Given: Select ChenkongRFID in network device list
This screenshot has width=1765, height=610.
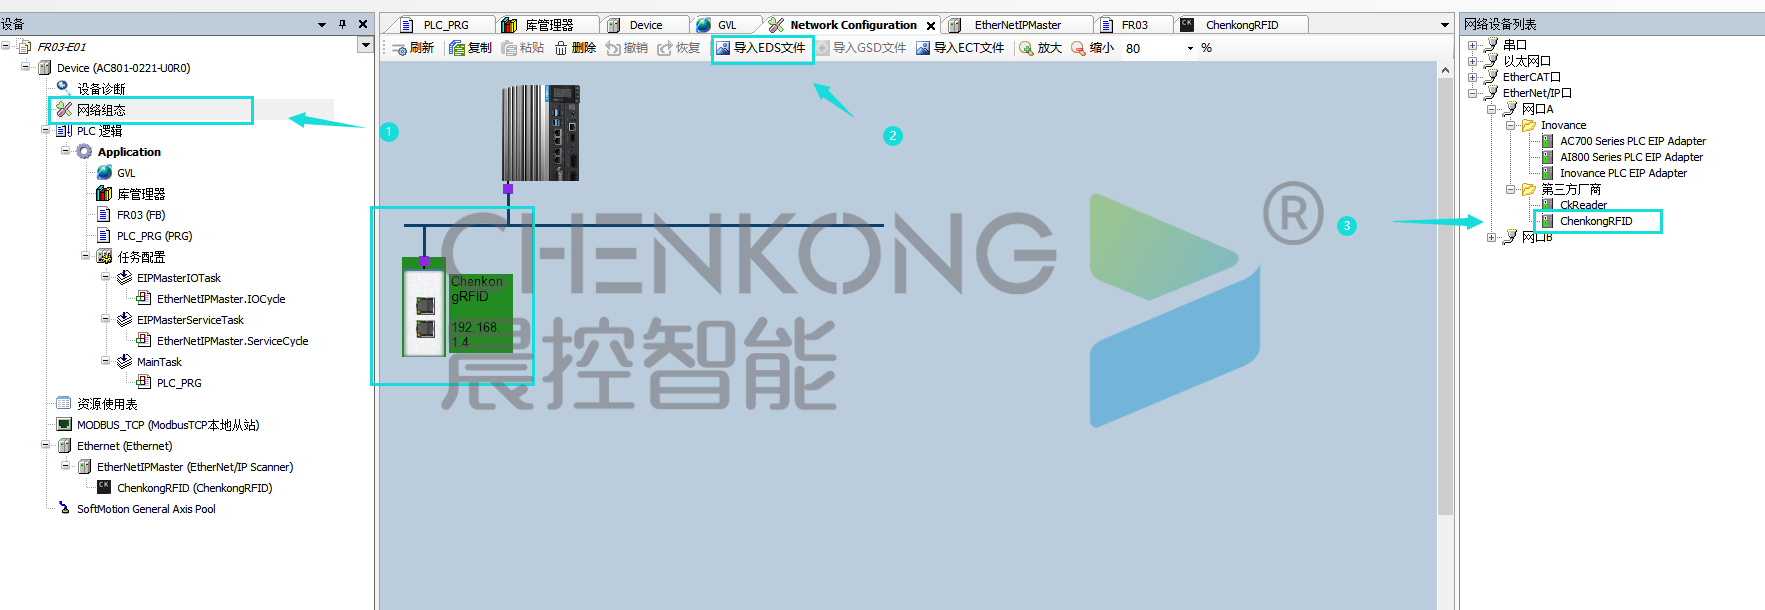Looking at the screenshot, I should coord(1595,221).
